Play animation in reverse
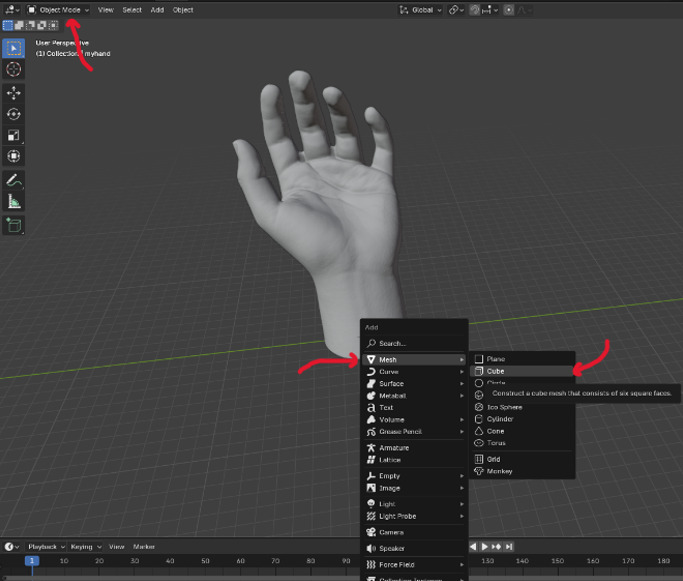 (473, 547)
